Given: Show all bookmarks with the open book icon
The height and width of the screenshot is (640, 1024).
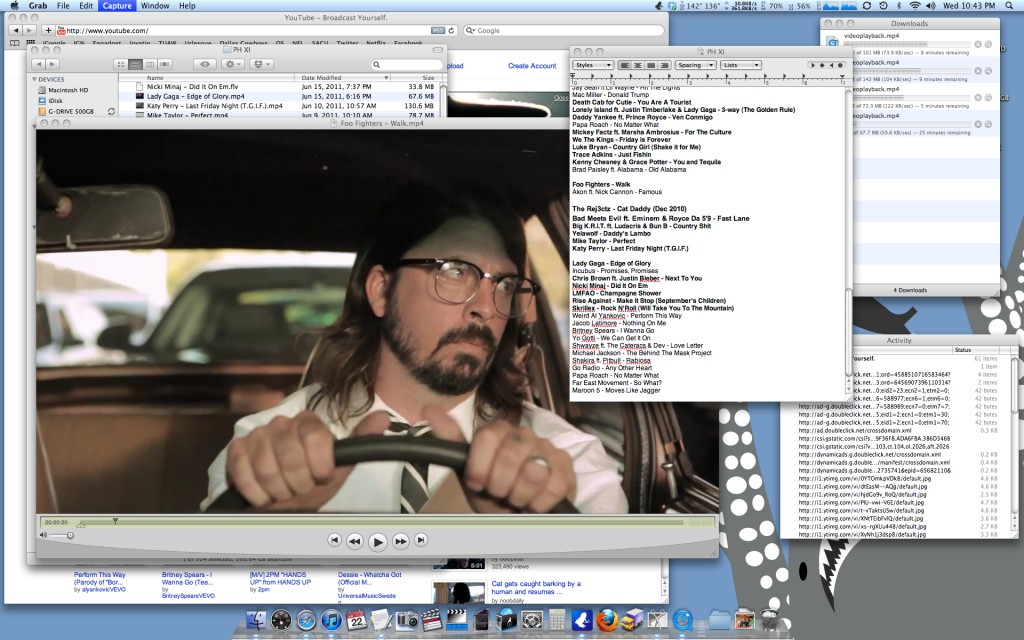Looking at the screenshot, I should tap(14, 43).
